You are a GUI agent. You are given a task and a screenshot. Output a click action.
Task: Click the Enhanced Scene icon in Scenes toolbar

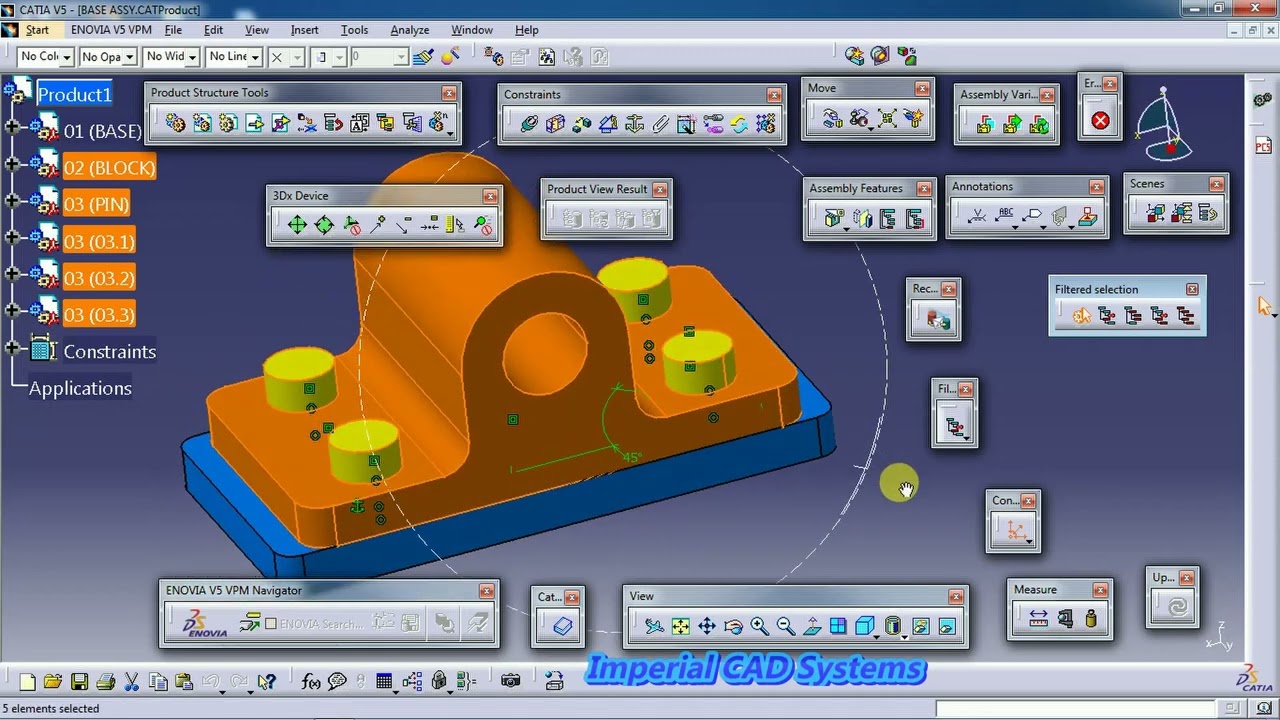coord(1156,213)
